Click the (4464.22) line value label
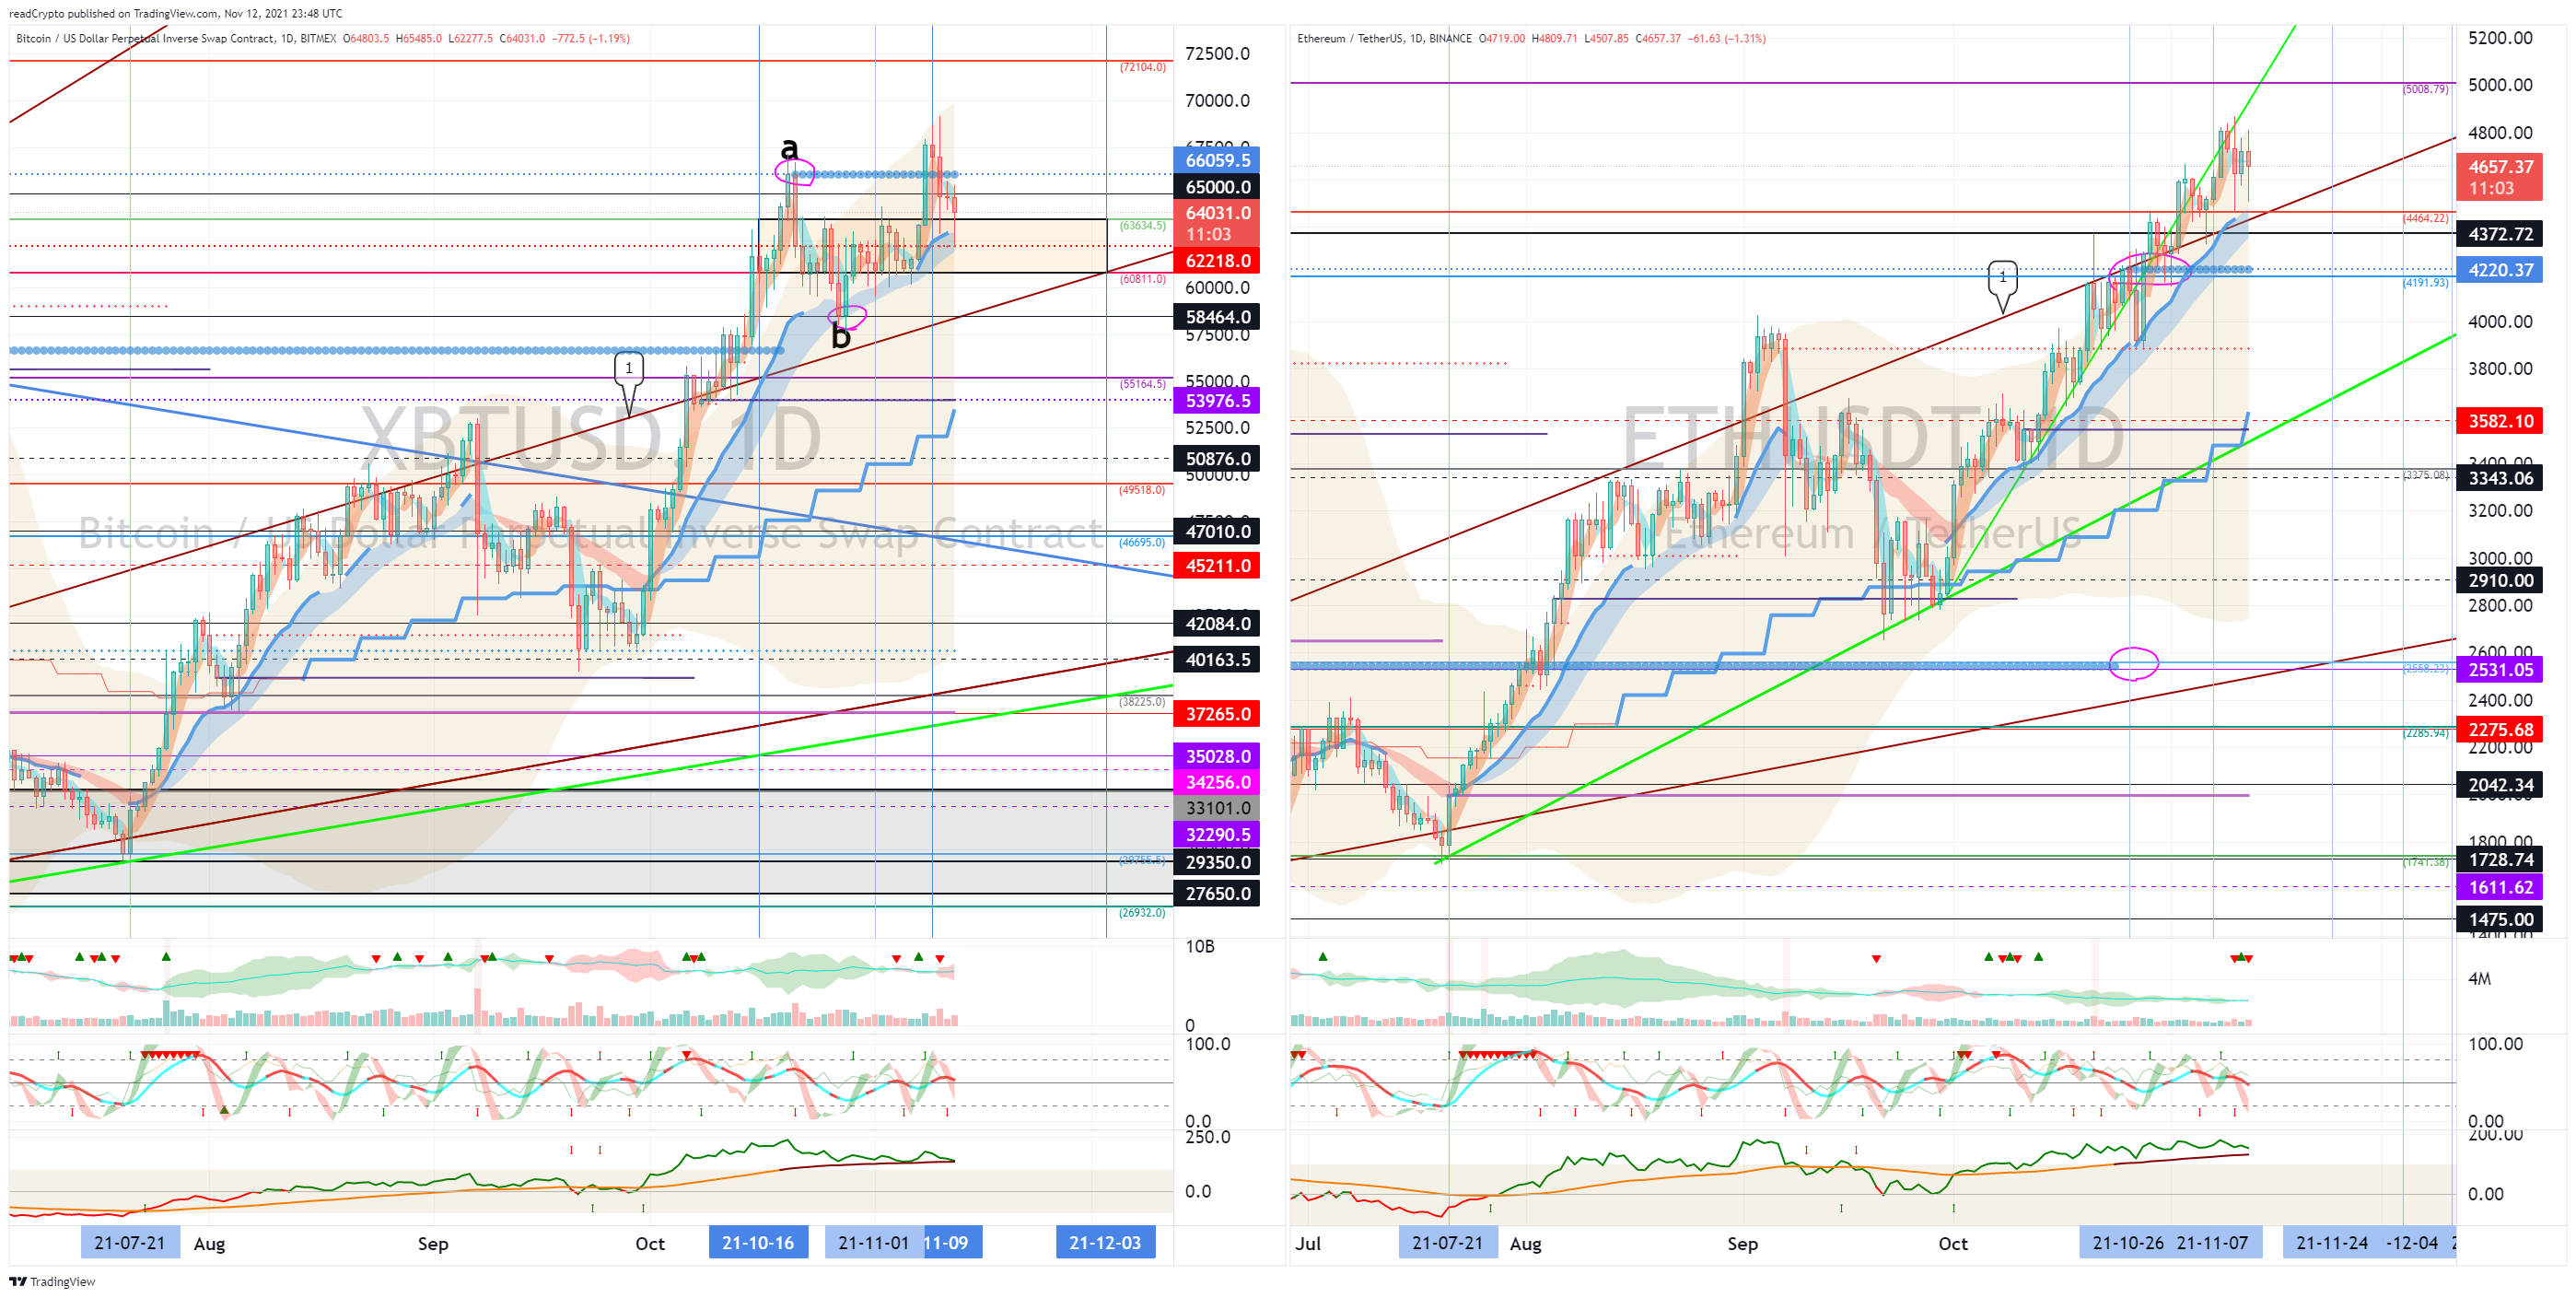This screenshot has height=1298, width=2576. coord(2426,219)
